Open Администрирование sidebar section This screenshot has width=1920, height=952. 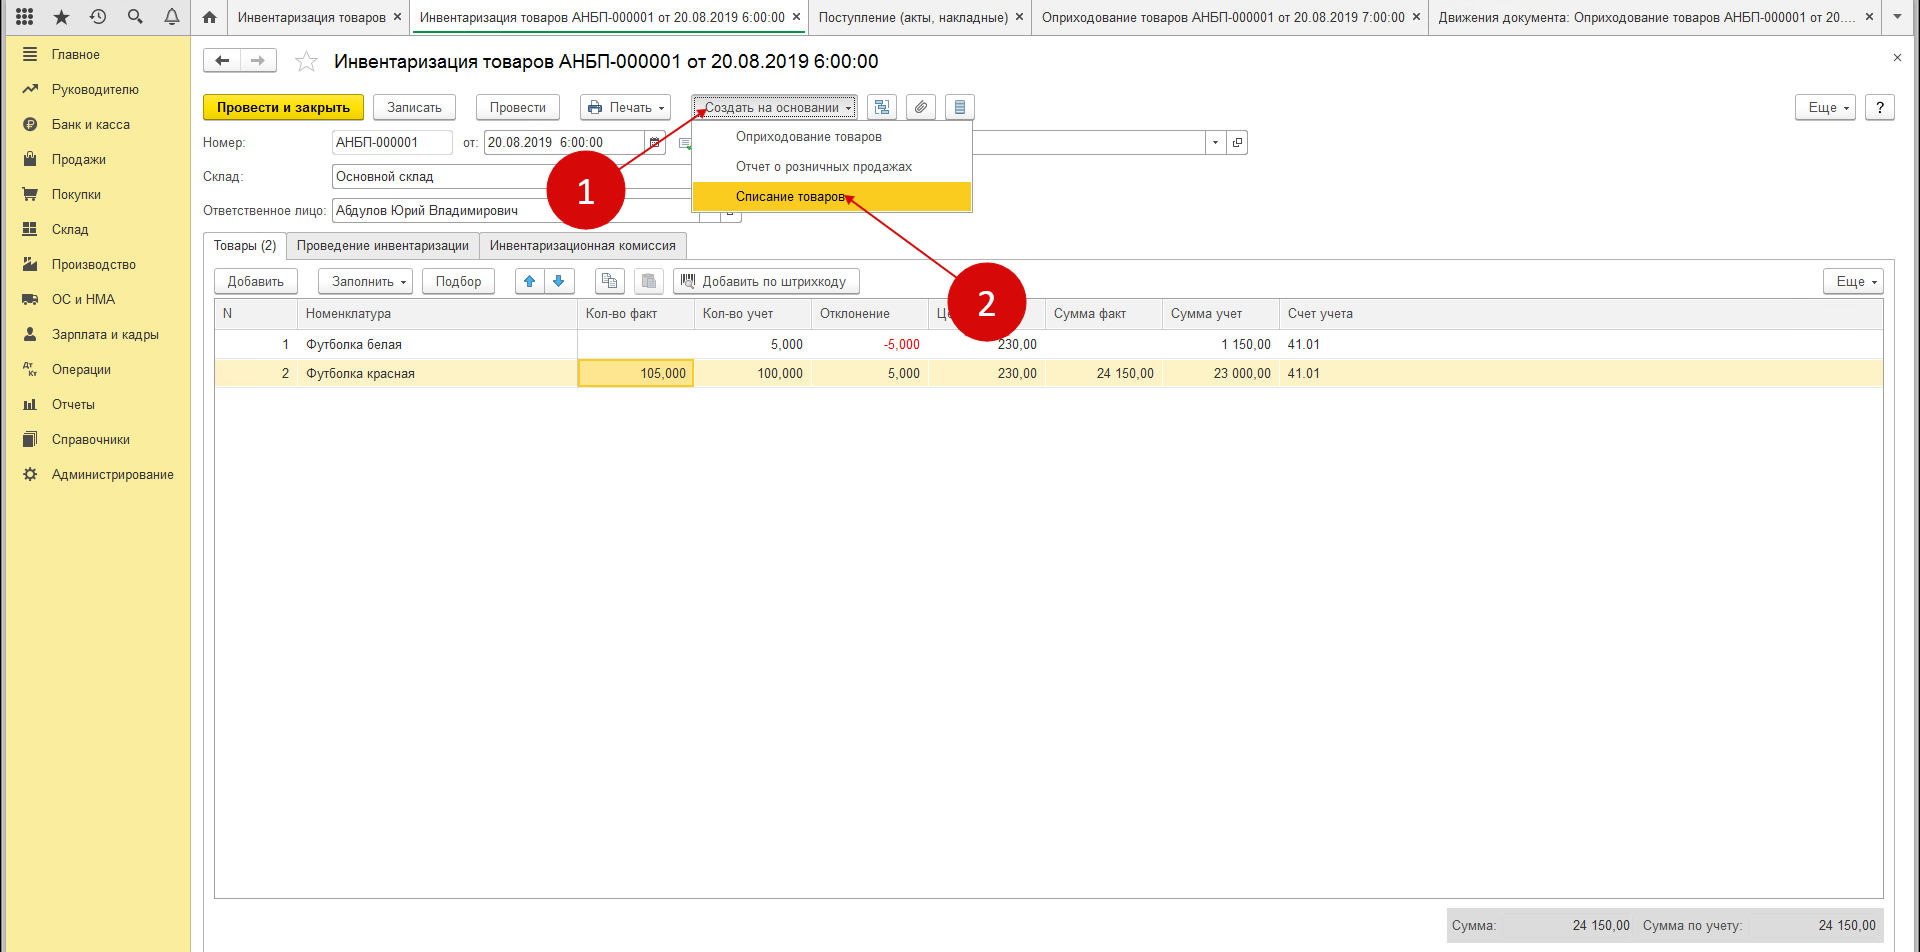pyautogui.click(x=97, y=474)
